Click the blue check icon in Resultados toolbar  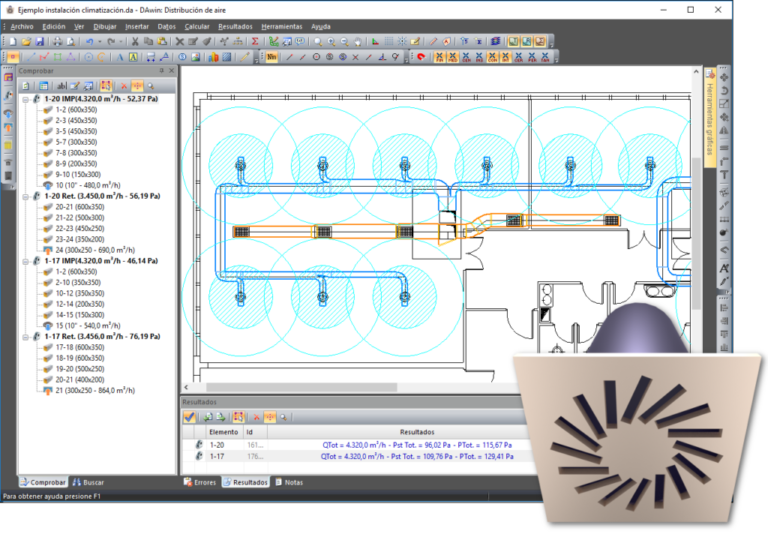[190, 417]
